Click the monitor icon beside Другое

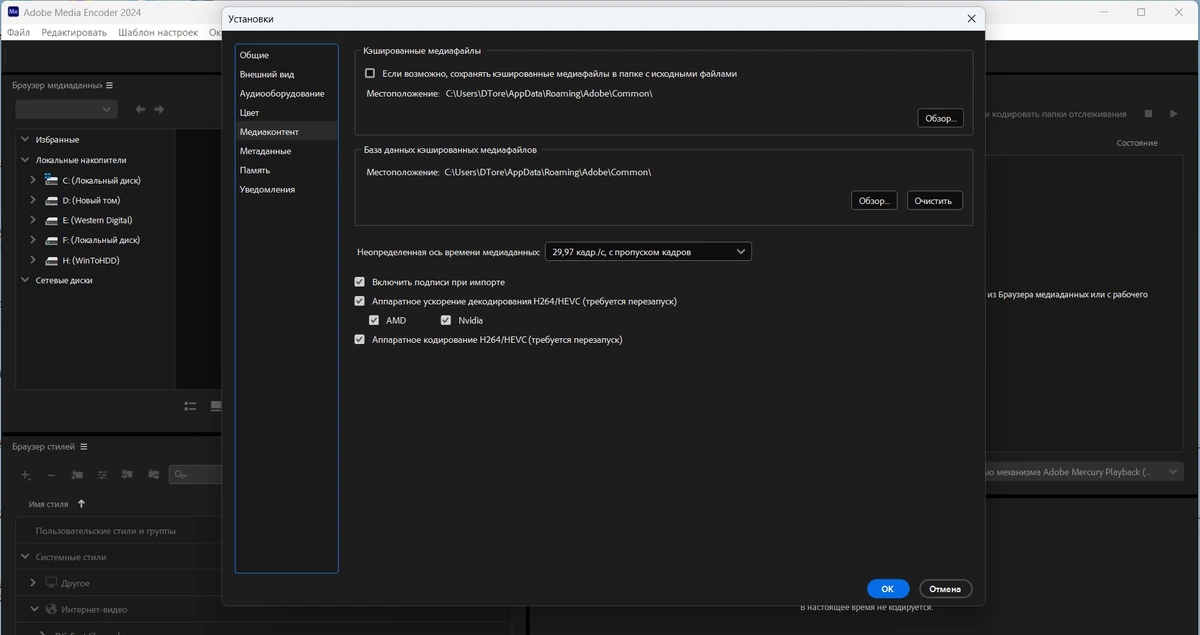(x=51, y=583)
